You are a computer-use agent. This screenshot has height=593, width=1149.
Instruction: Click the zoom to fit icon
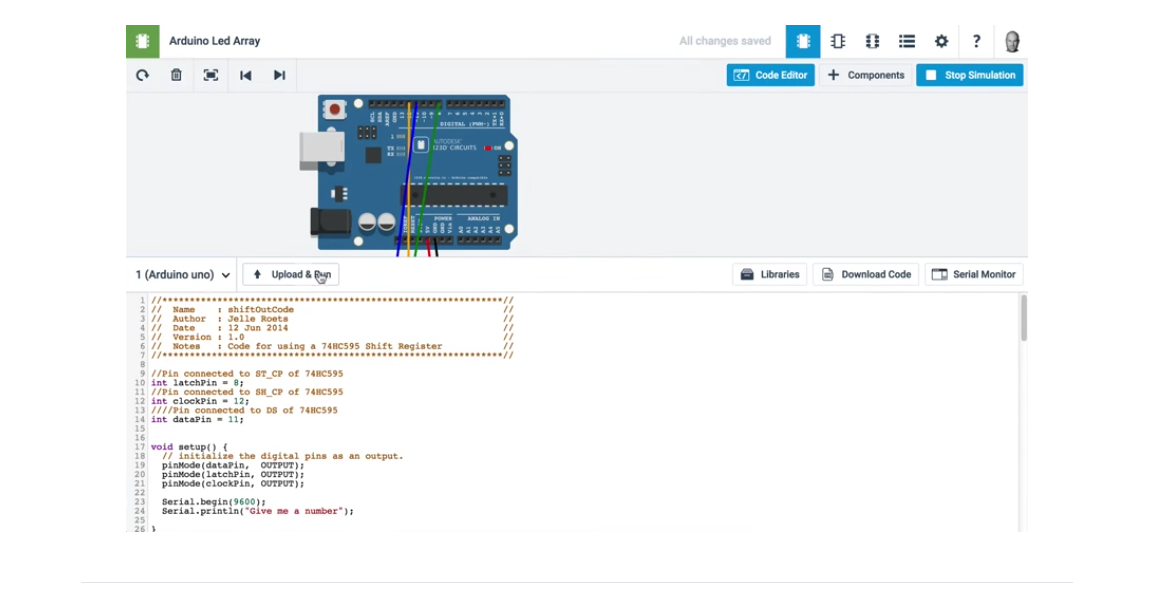point(210,75)
